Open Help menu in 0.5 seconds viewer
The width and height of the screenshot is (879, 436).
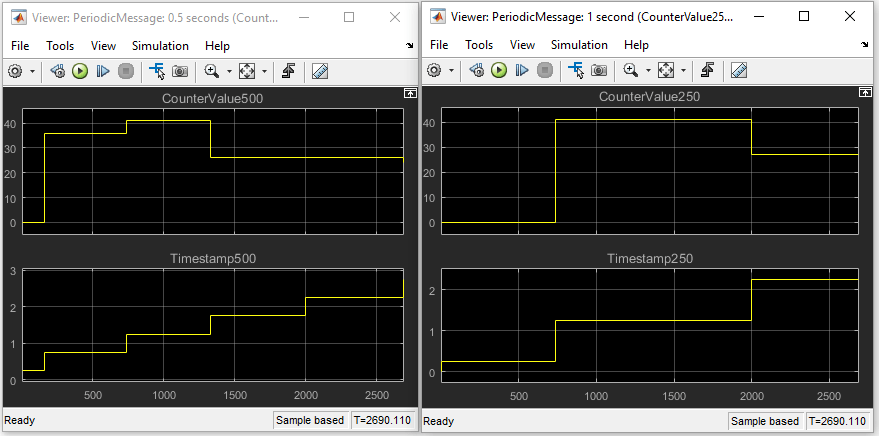coord(218,46)
